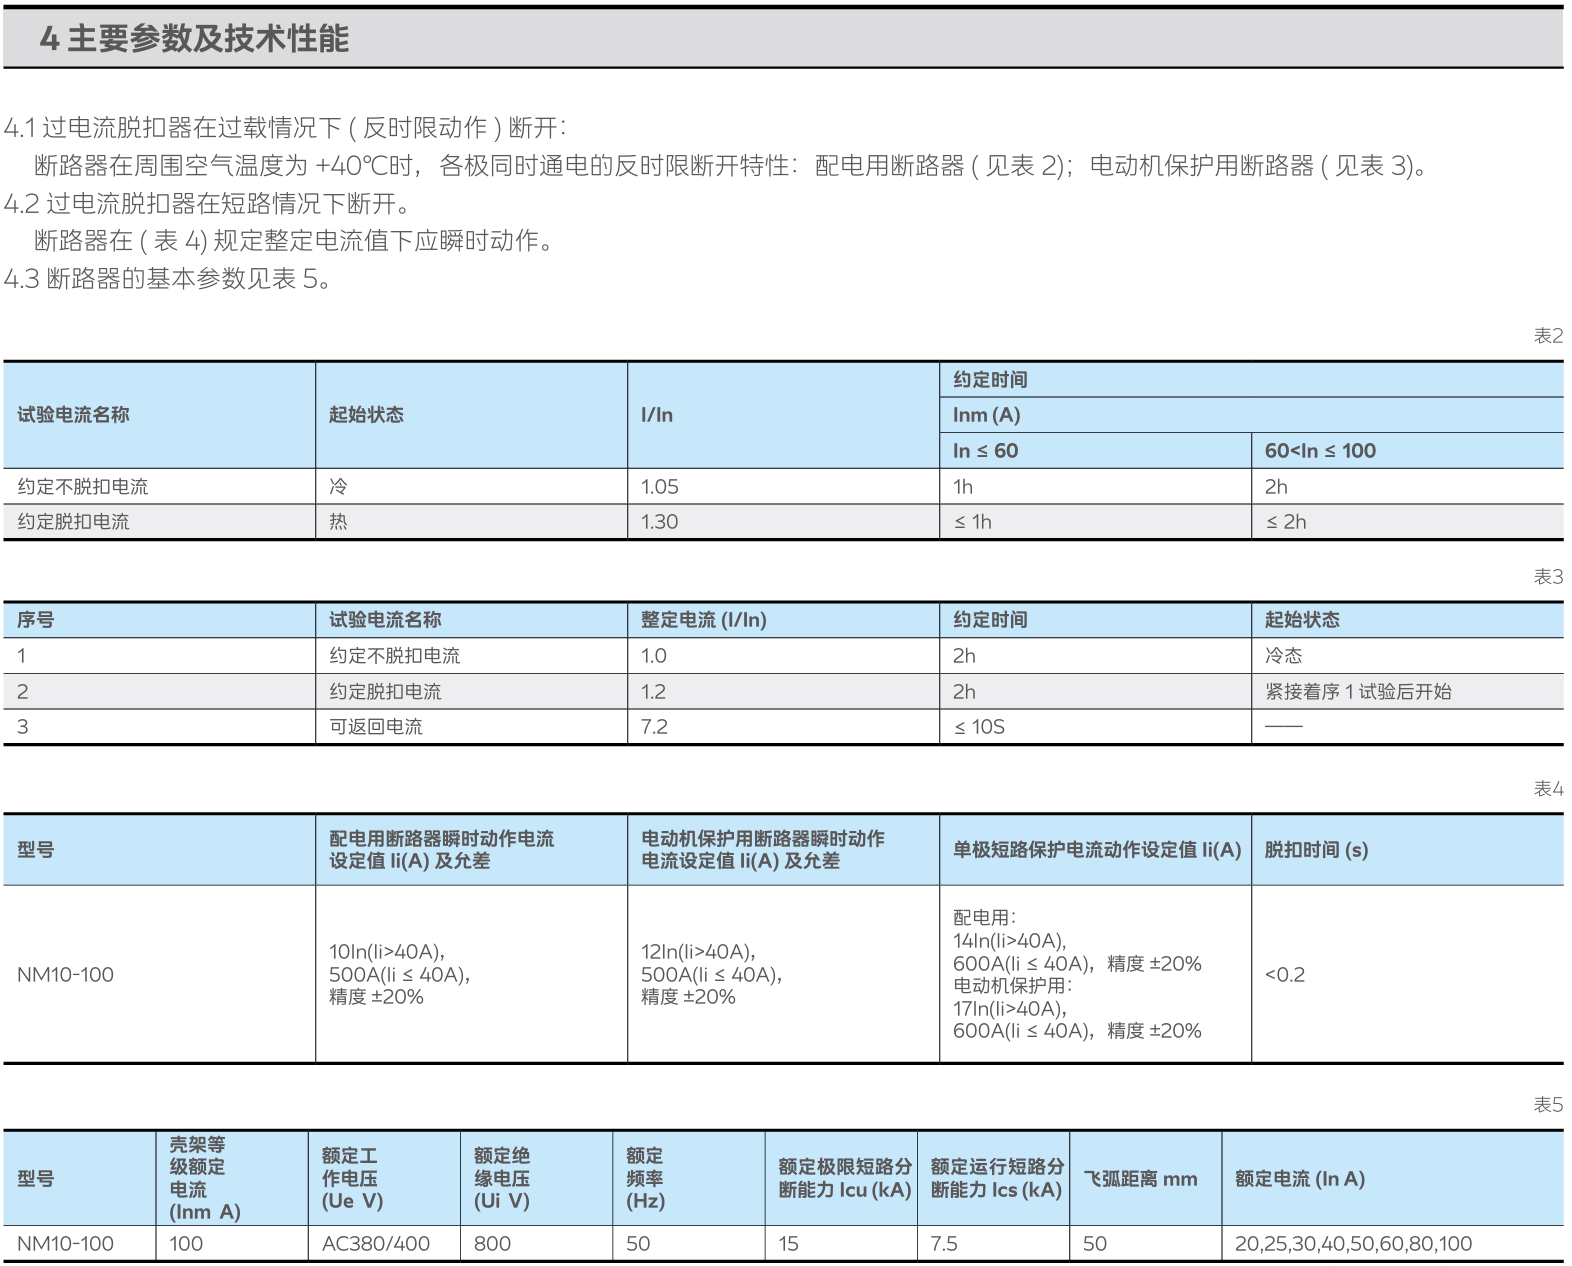The width and height of the screenshot is (1572, 1266).
Task: Select header "起始状态" in table 2
Action: pos(366,415)
